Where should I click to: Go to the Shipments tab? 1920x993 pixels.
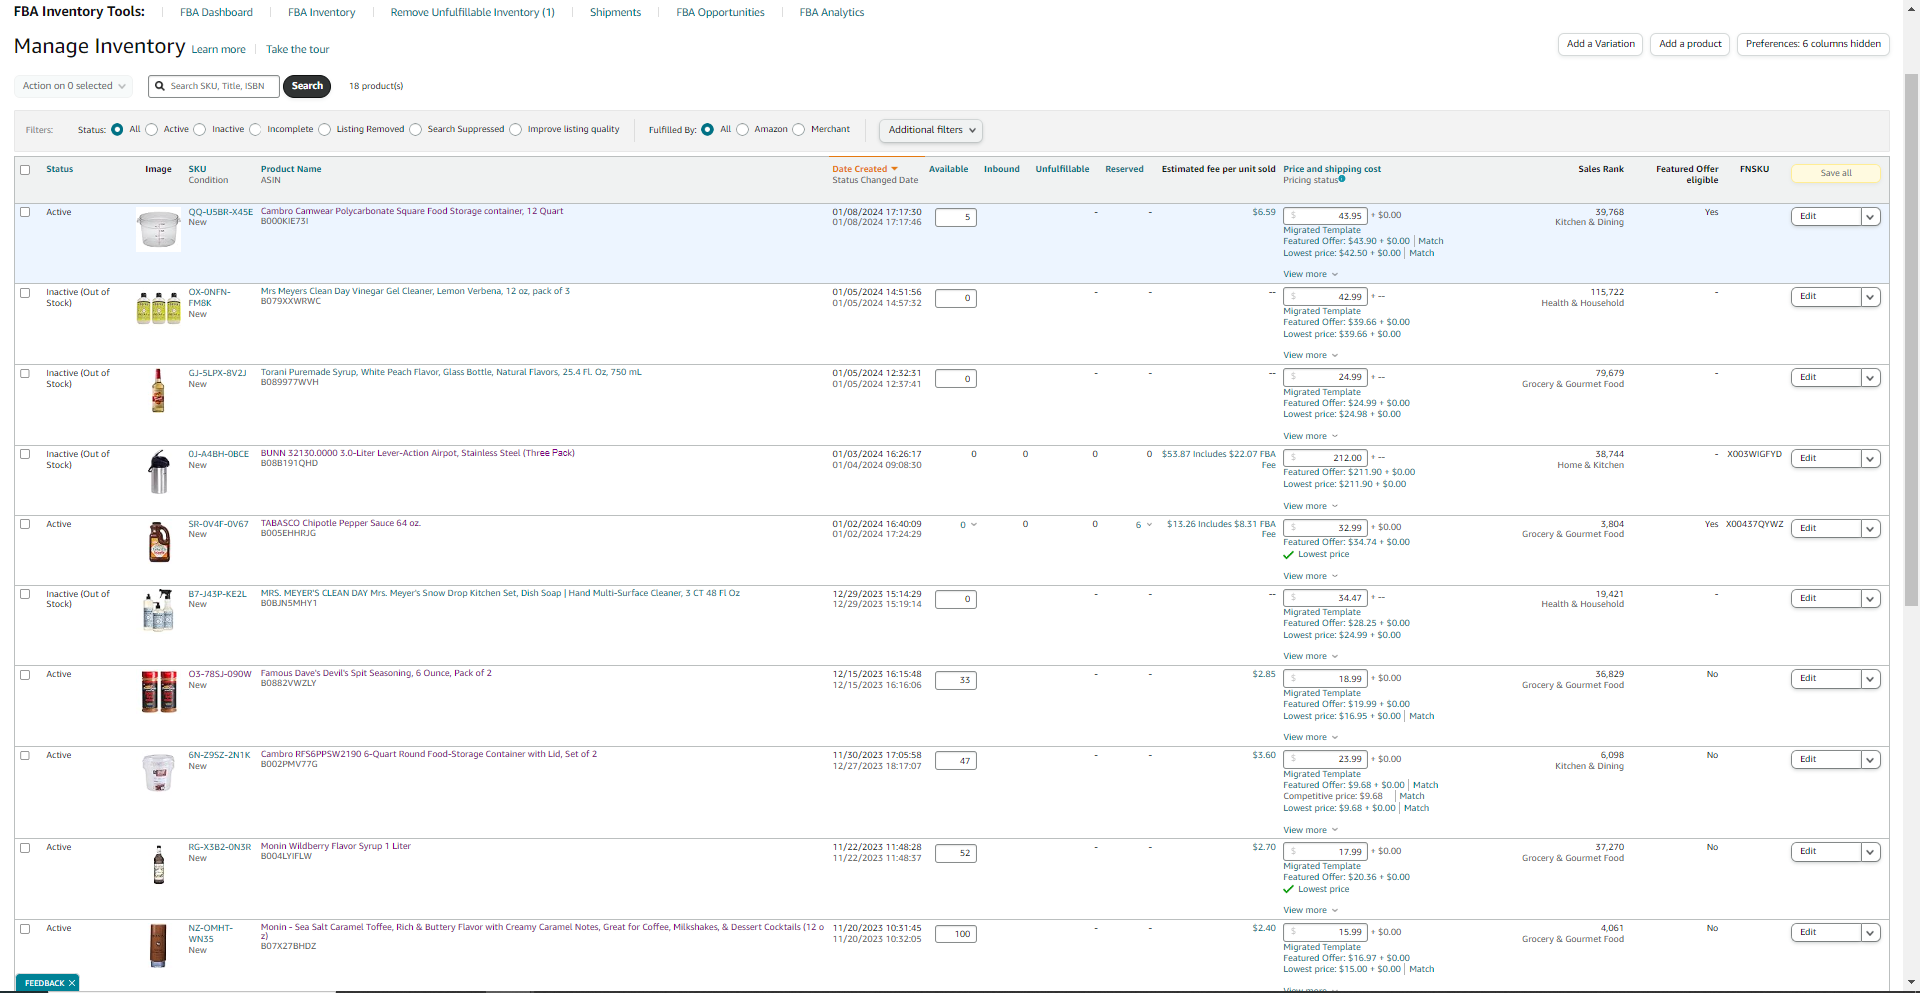click(x=615, y=13)
